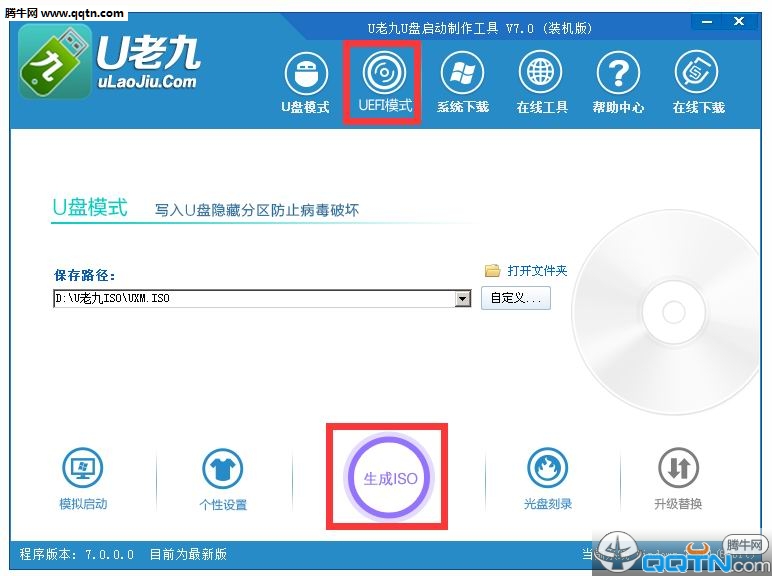Click the 生成ISO circular button
The height and width of the screenshot is (576, 772).
pyautogui.click(x=389, y=478)
